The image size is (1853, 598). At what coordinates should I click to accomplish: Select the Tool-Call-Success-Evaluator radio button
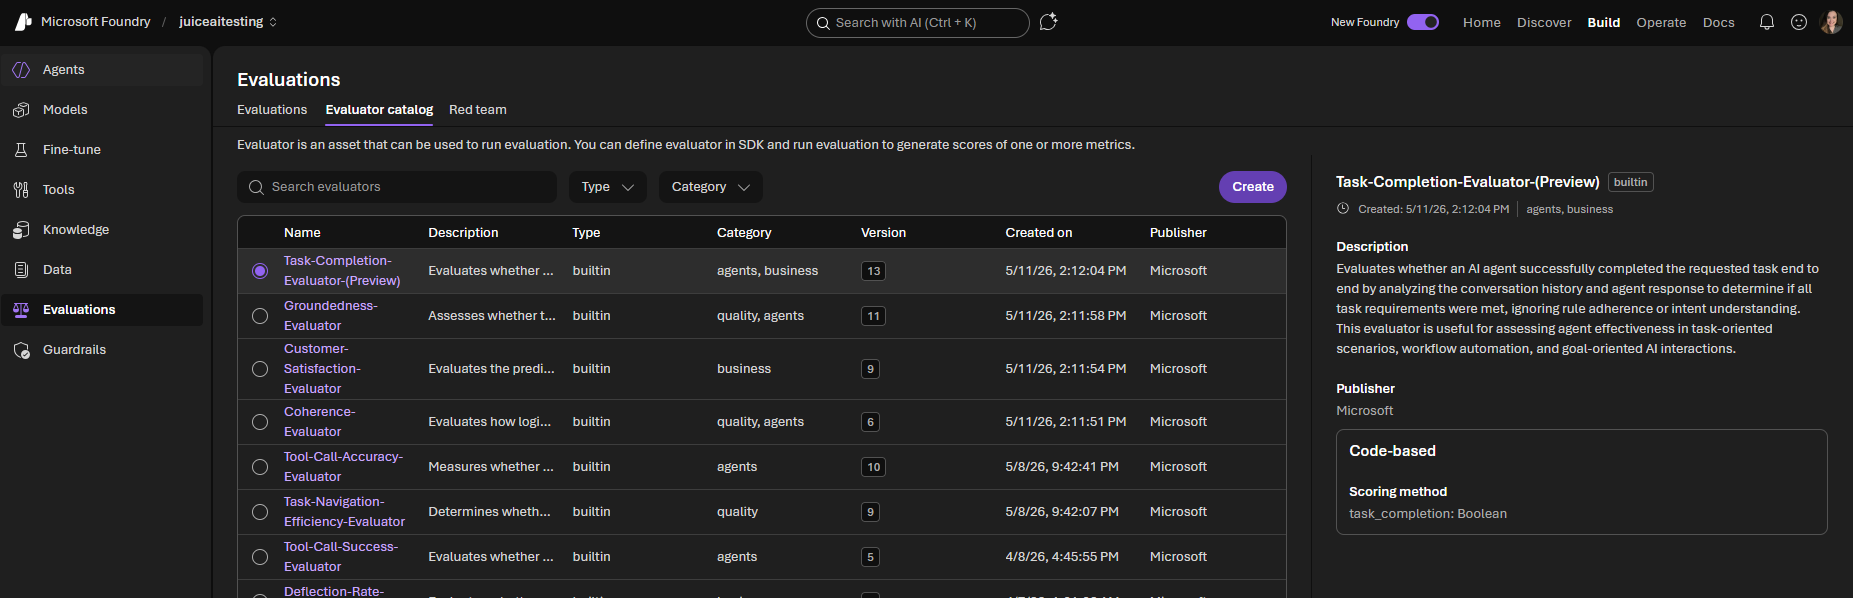point(260,557)
